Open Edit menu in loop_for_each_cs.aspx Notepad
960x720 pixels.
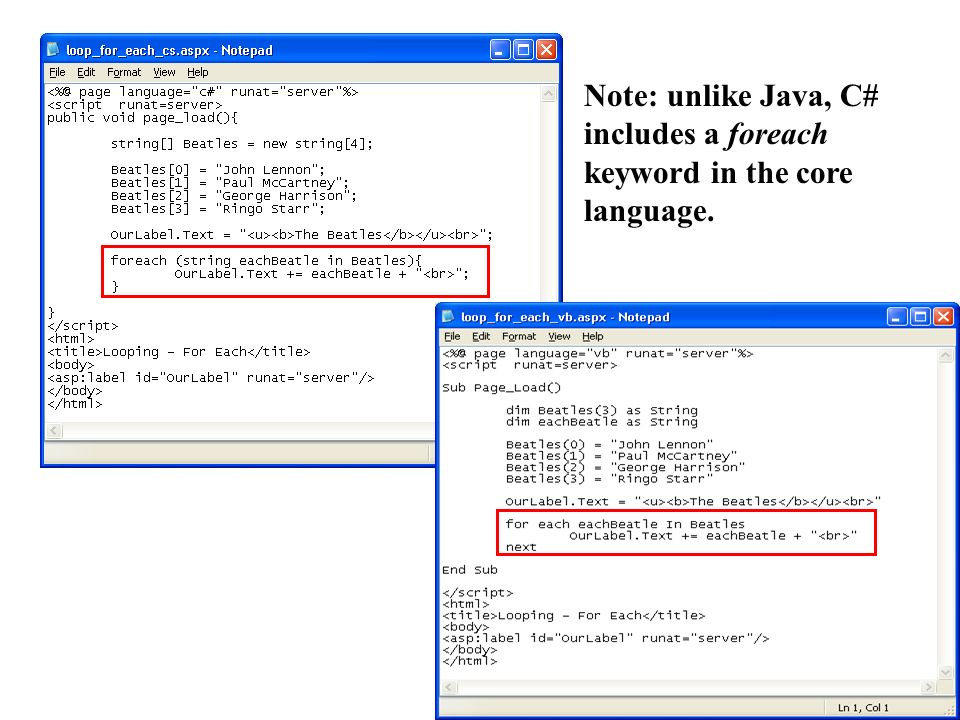tap(86, 72)
